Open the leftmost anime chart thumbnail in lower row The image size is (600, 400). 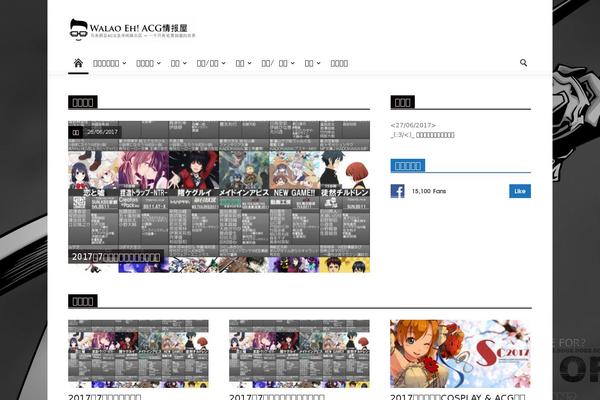tap(138, 354)
